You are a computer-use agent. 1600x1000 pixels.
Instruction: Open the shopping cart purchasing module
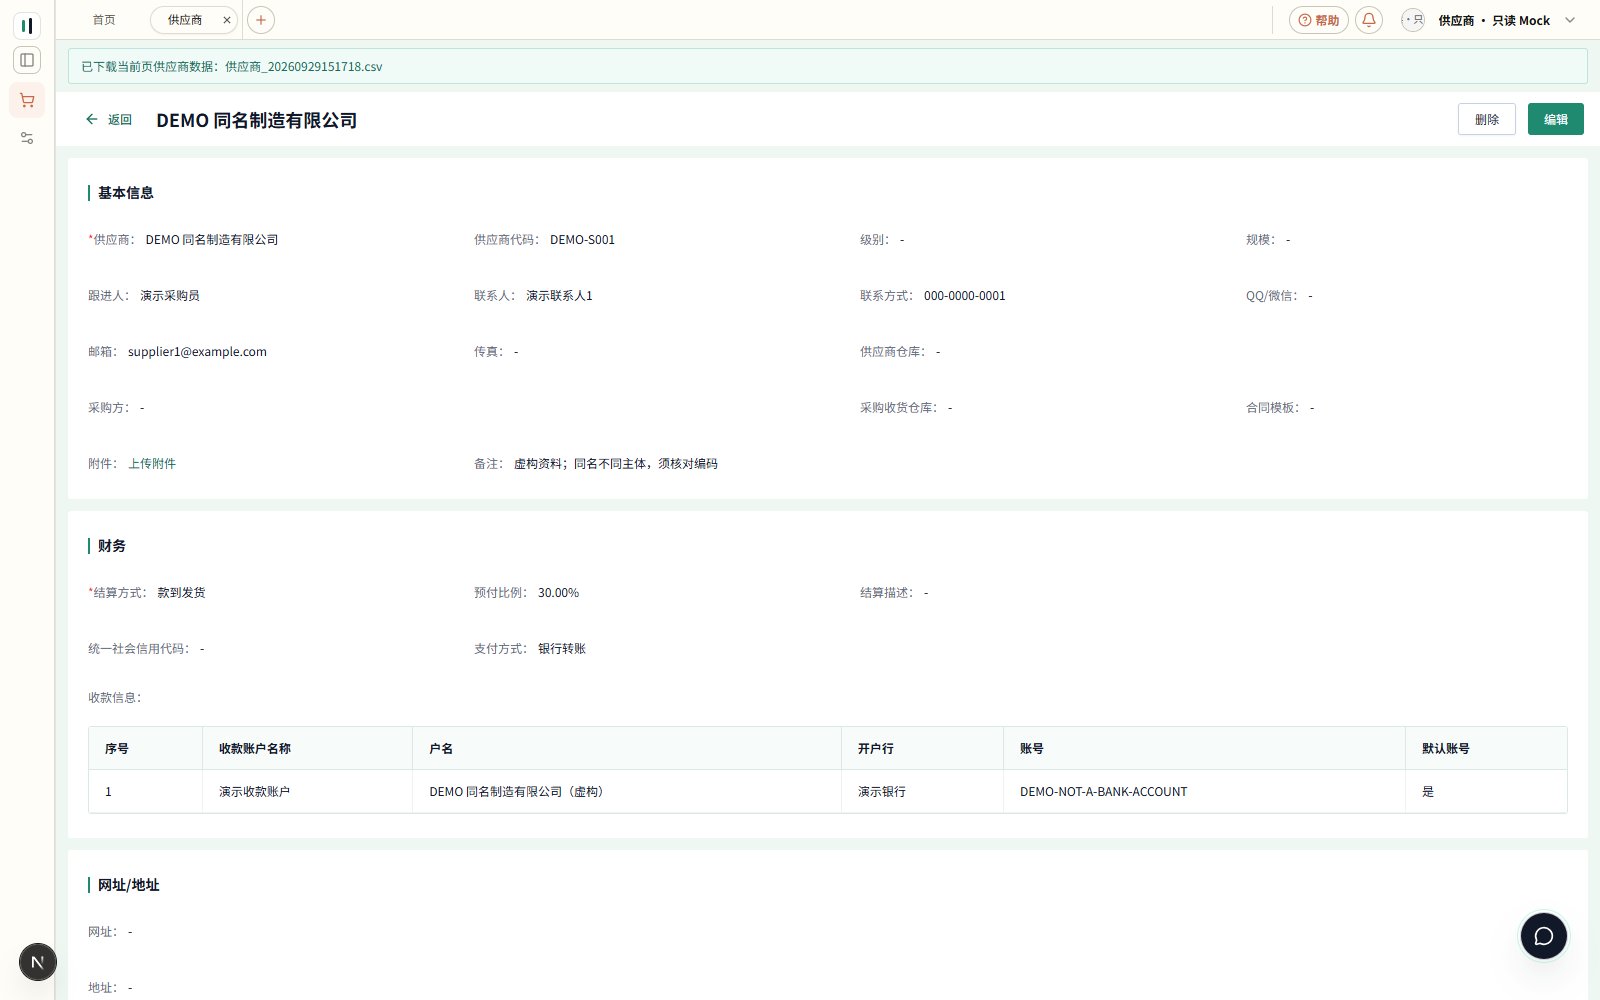27,100
